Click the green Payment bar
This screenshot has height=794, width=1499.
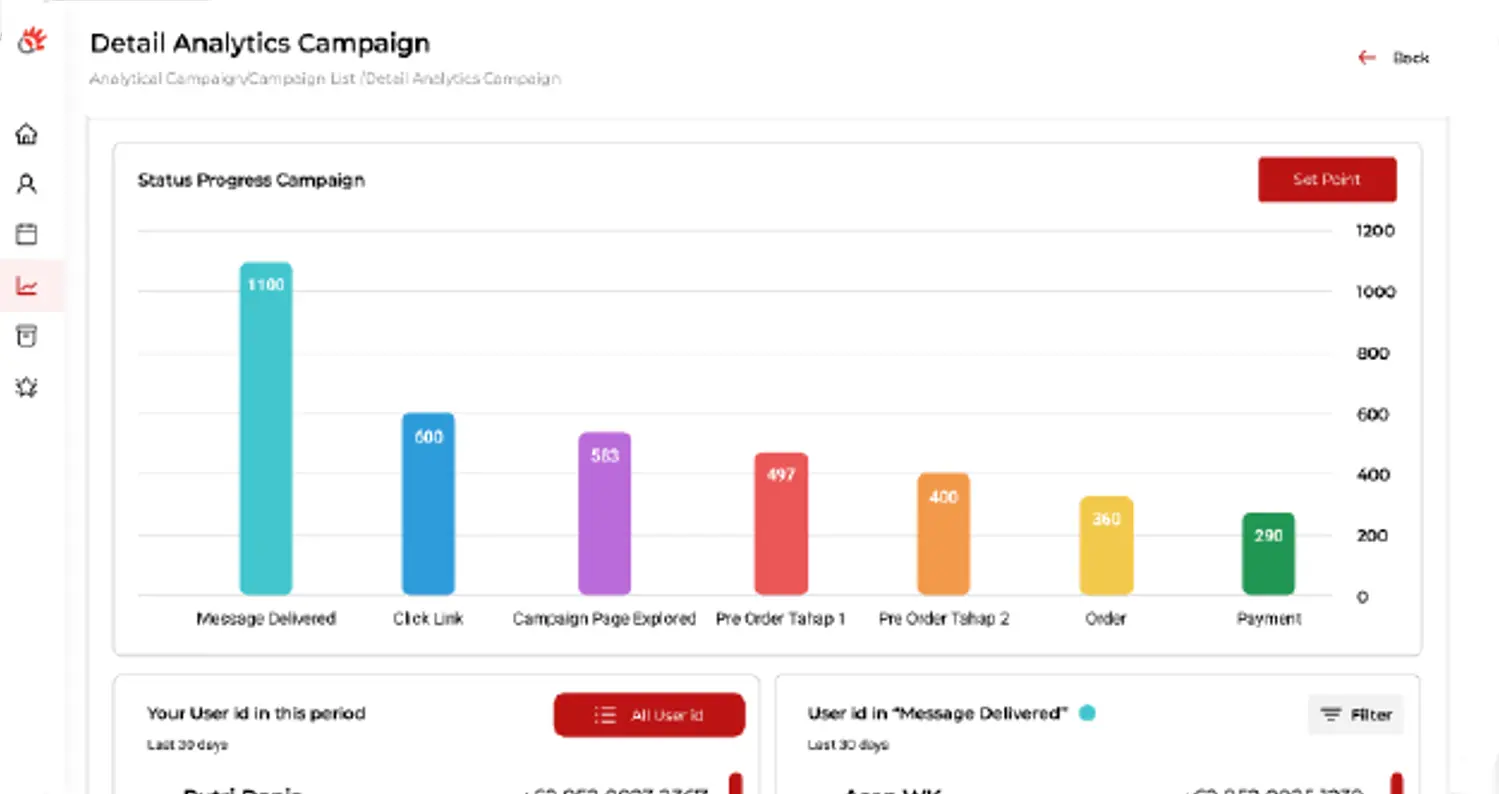(x=1268, y=554)
